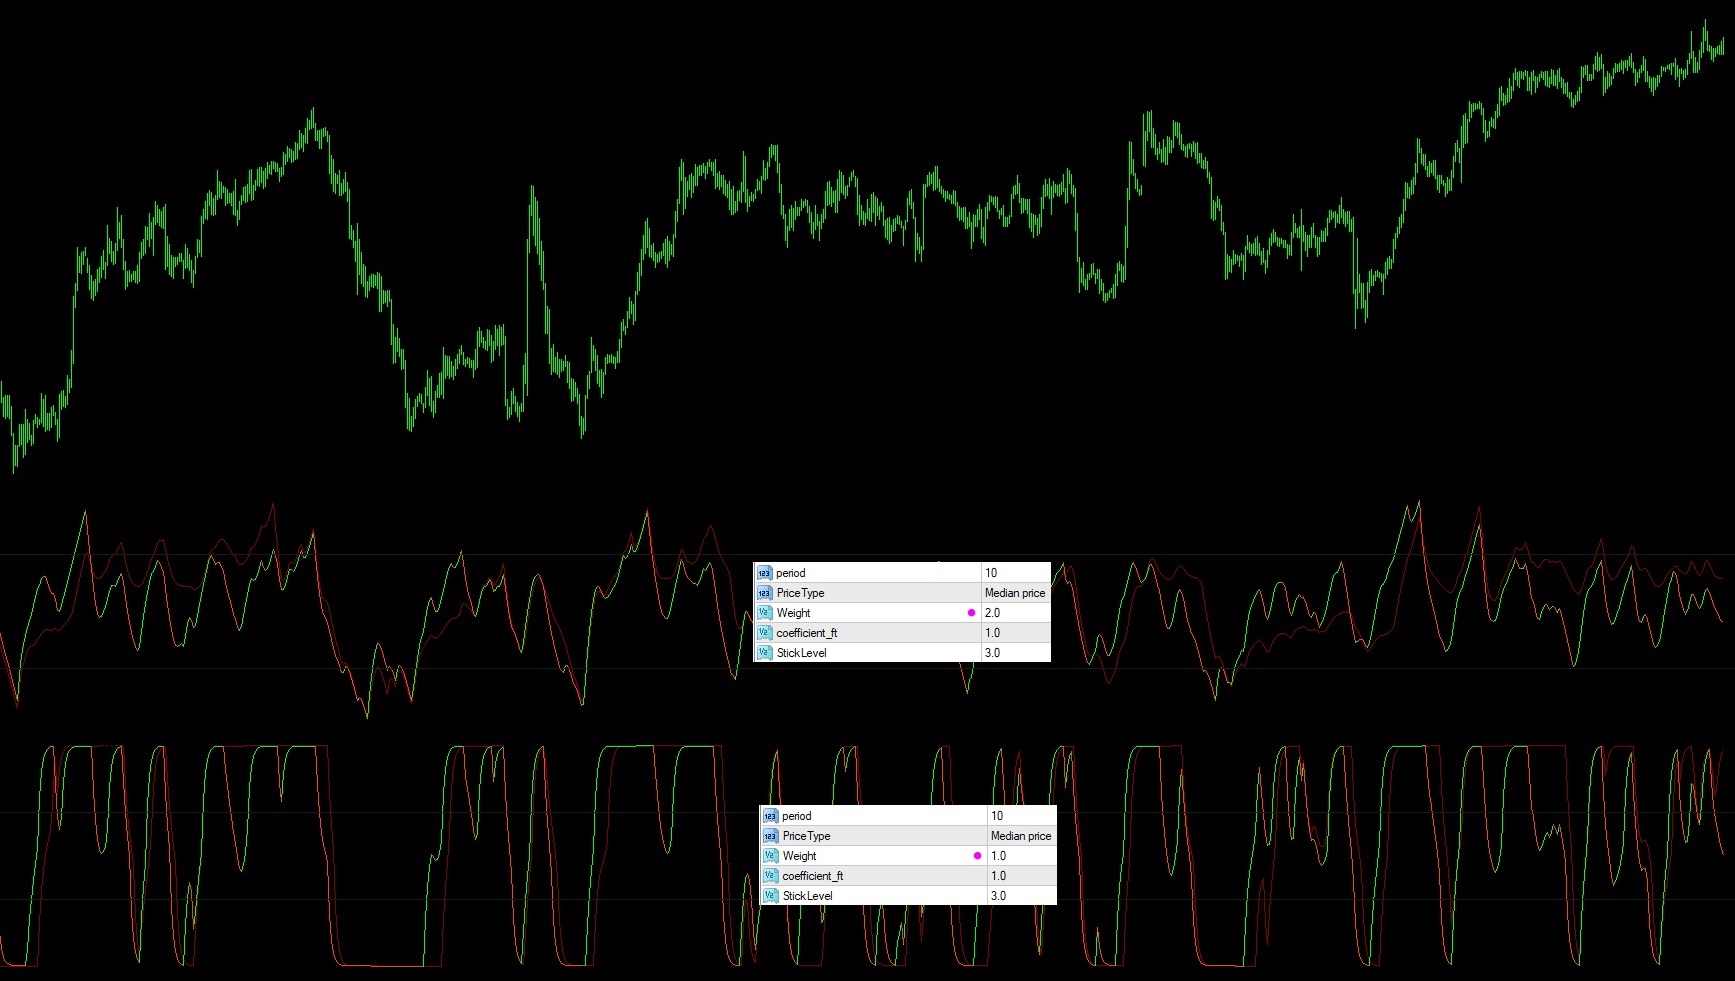Select the "PriceType" label in lower table

[x=807, y=836]
